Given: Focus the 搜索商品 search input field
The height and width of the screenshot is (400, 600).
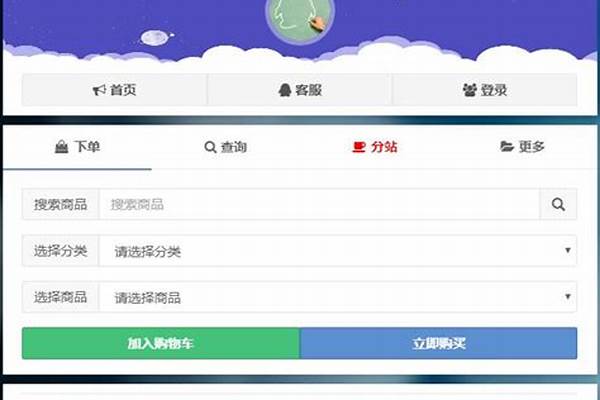Looking at the screenshot, I should 319,204.
